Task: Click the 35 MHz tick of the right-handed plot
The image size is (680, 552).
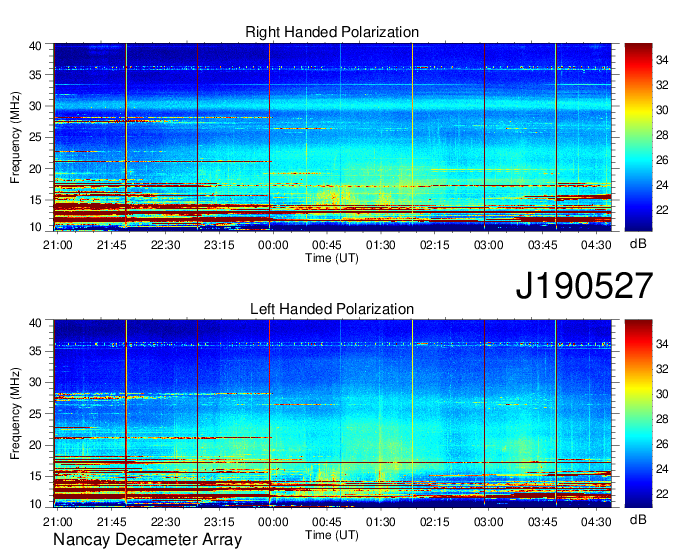Action: coord(35,75)
